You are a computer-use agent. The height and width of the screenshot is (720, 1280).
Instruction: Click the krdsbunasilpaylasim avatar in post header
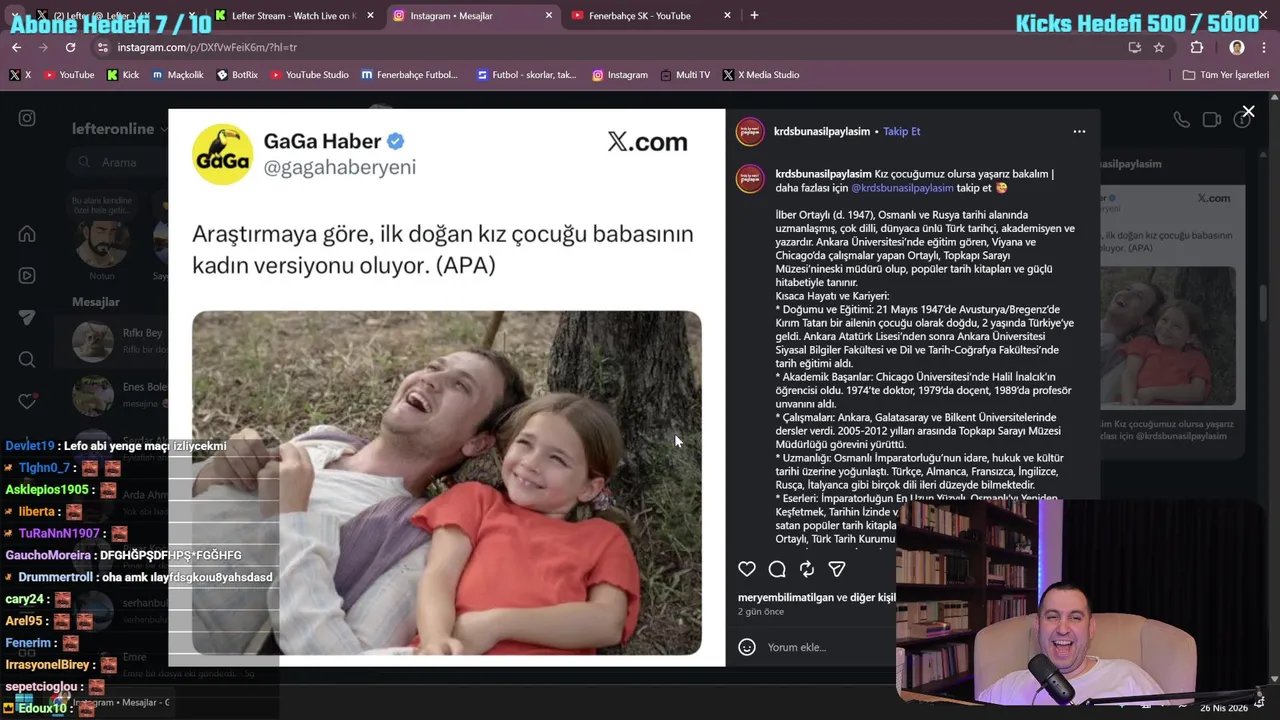750,131
